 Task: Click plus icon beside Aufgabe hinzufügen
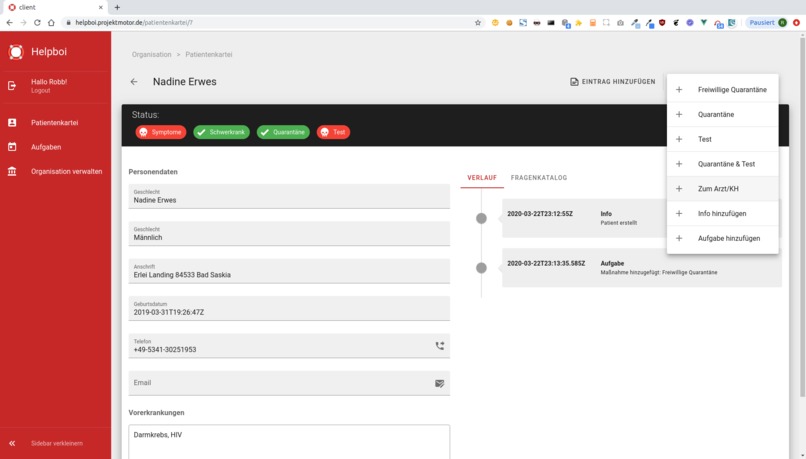point(679,238)
